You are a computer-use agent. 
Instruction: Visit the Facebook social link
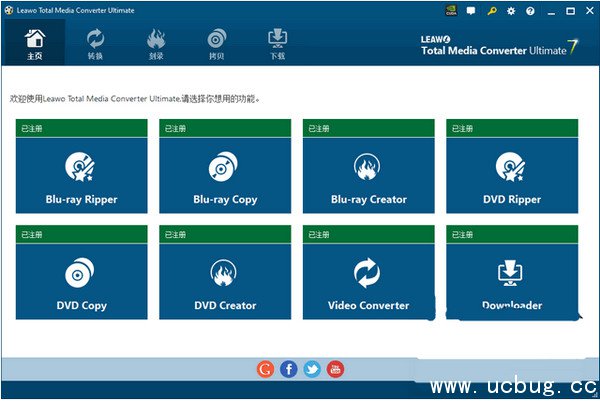tap(288, 369)
